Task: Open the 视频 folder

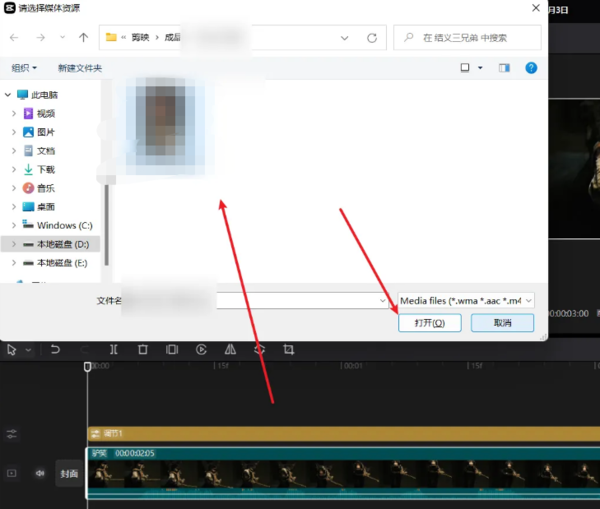Action: tap(46, 113)
